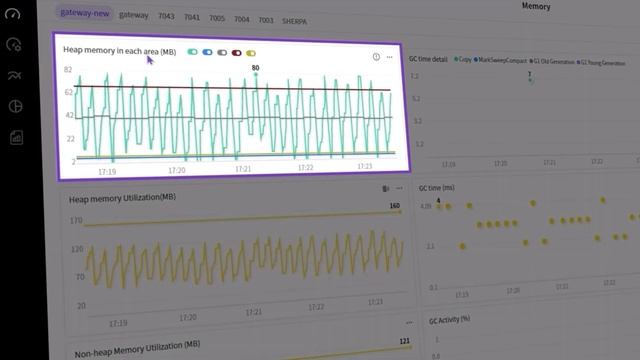Click info icon on Heap memory in each area panel
Image resolution: width=640 pixels, height=360 pixels.
point(376,57)
